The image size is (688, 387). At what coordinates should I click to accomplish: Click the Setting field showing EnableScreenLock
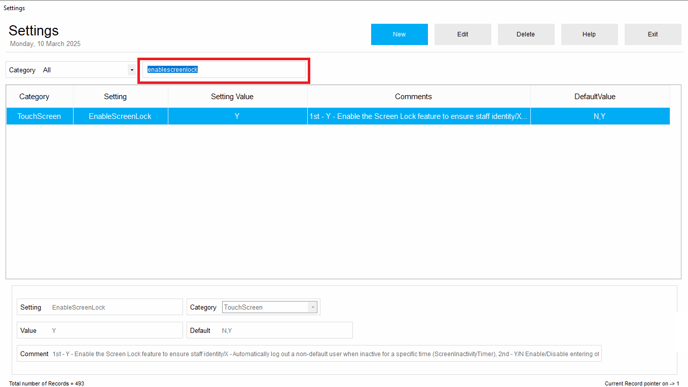pos(100,307)
